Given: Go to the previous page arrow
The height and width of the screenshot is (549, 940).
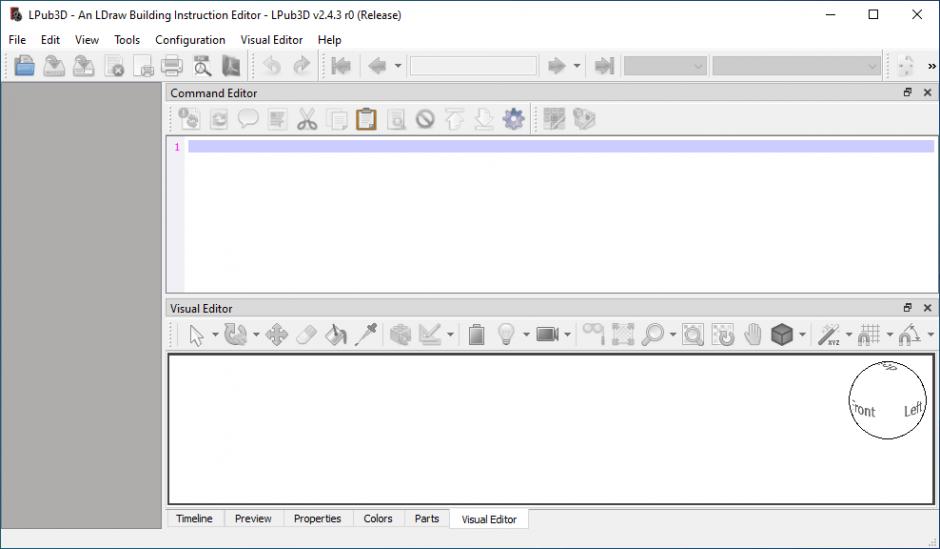Looking at the screenshot, I should click(377, 65).
